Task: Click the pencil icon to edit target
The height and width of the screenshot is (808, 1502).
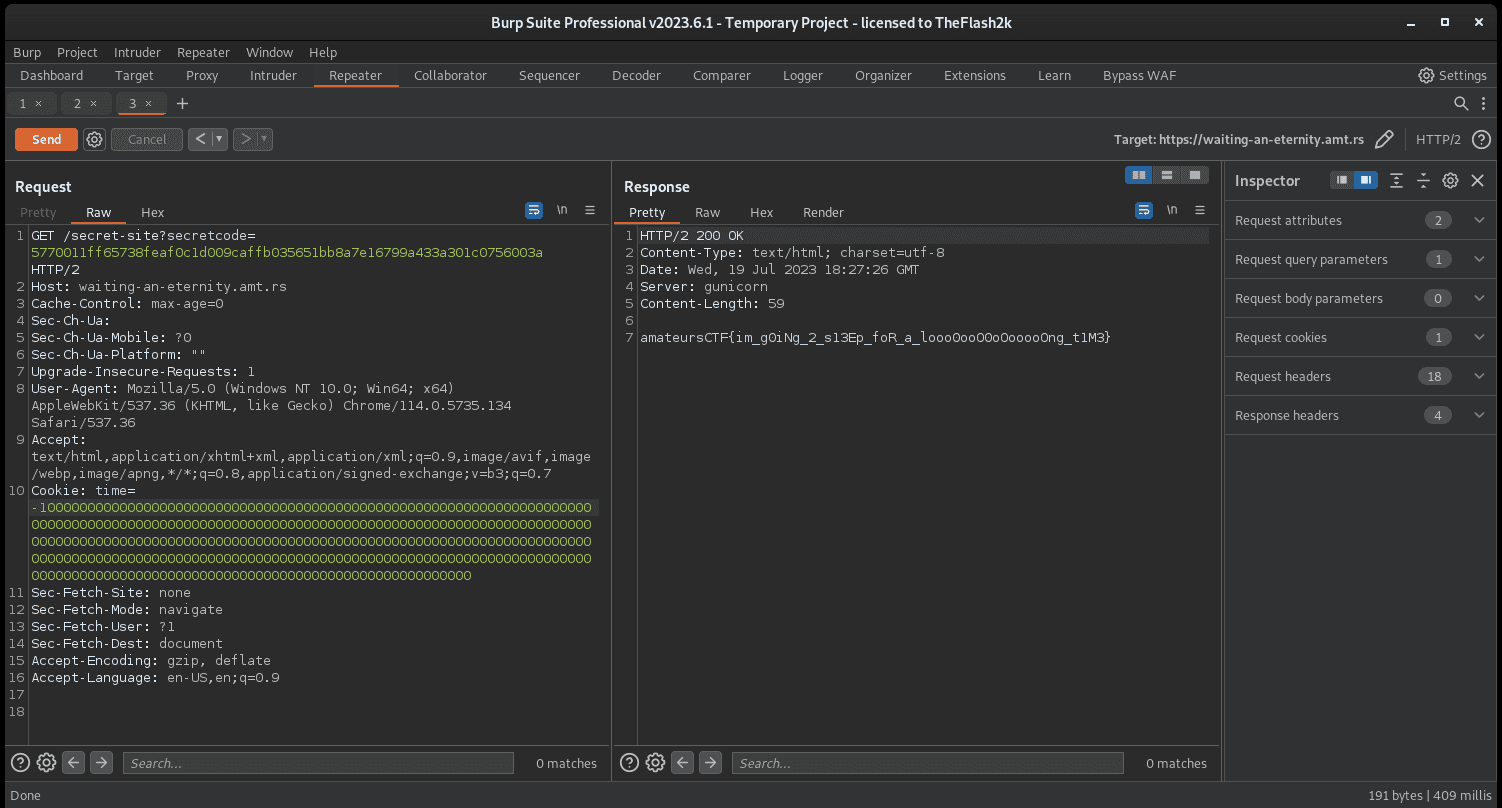Action: [1384, 140]
